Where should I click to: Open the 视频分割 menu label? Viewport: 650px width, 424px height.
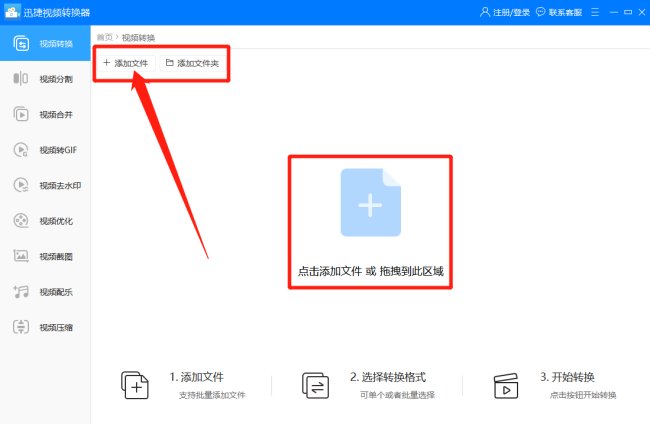click(x=56, y=79)
